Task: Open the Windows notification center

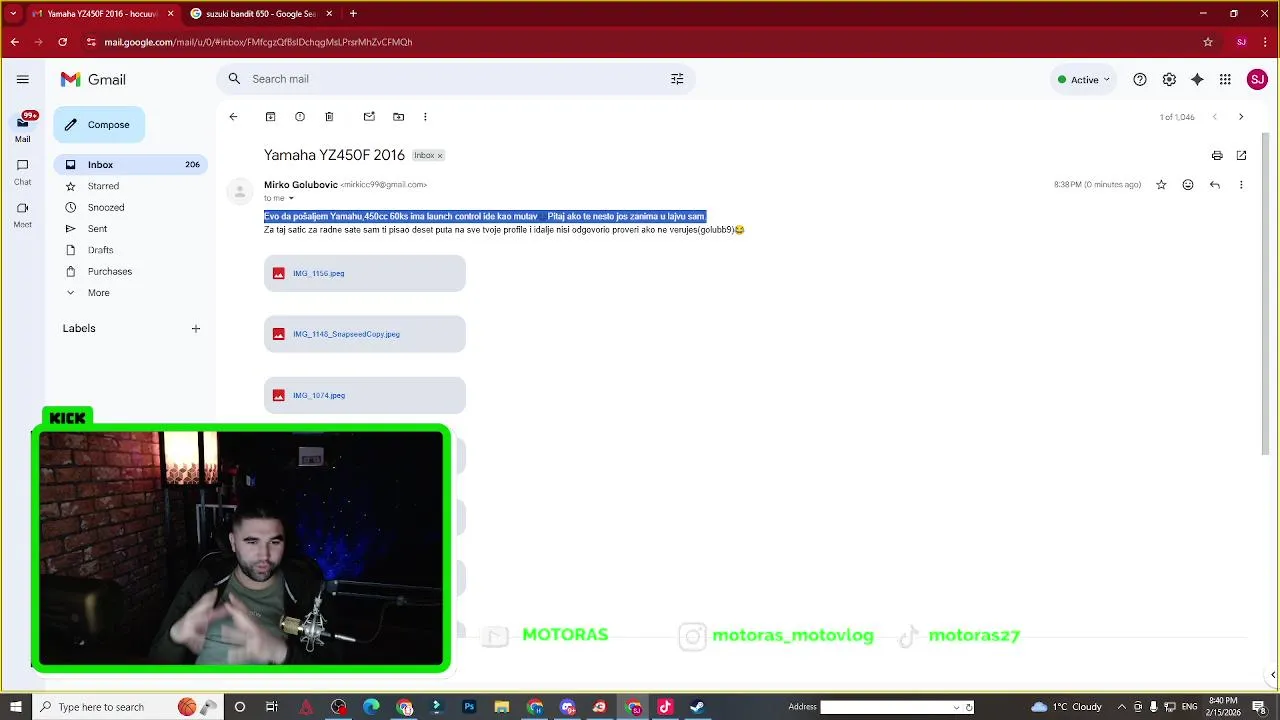Action: 1259,707
